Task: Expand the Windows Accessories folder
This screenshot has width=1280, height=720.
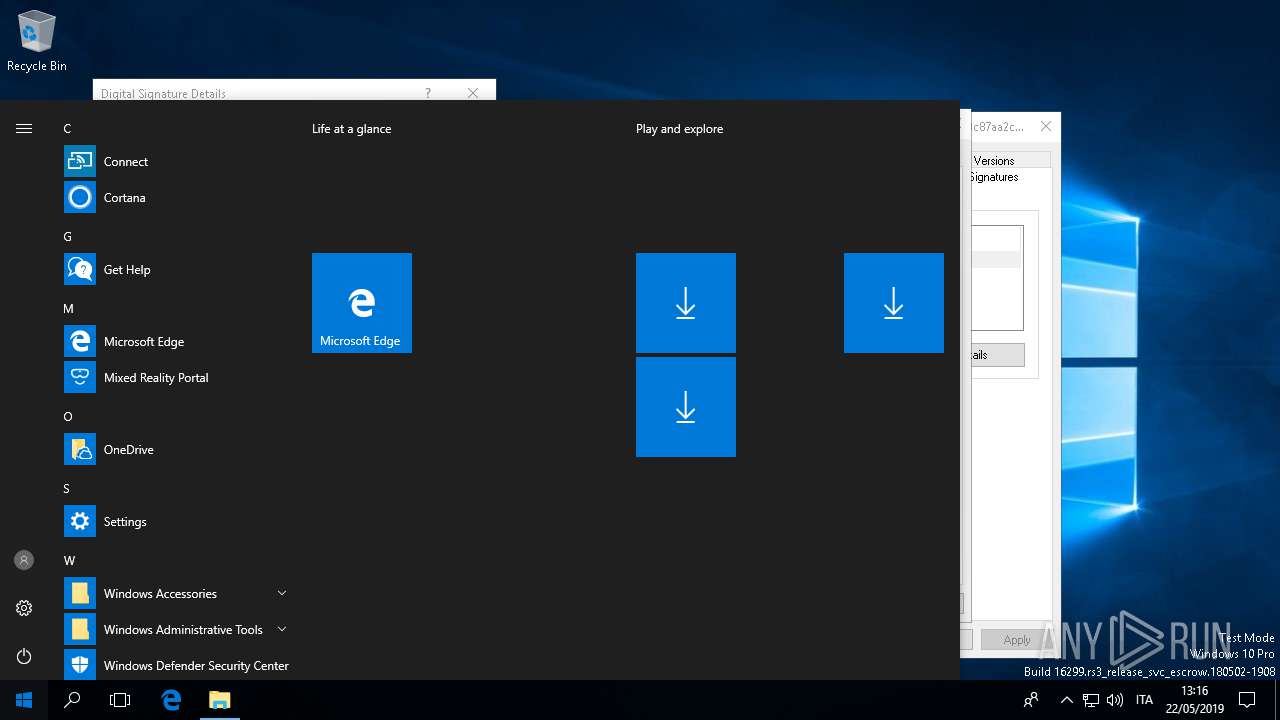Action: click(x=176, y=594)
